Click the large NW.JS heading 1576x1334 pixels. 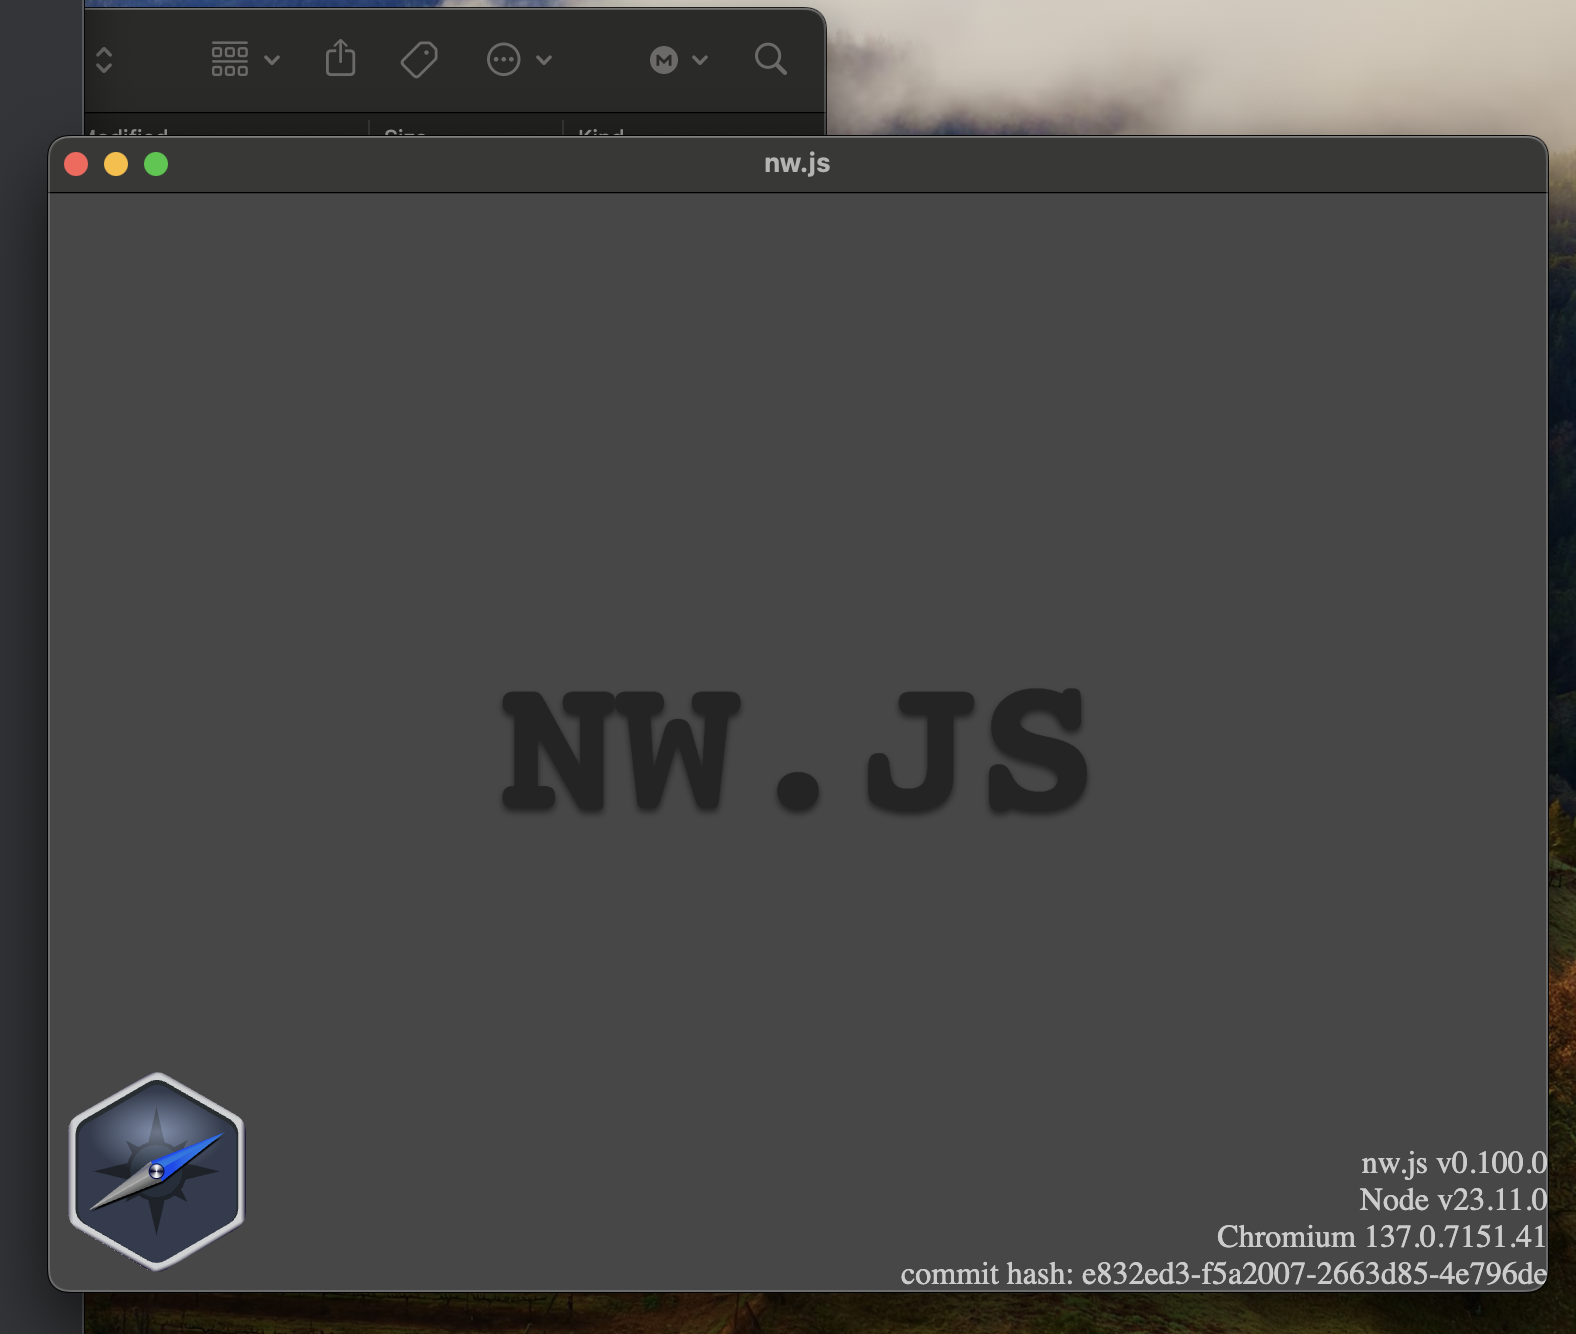click(x=796, y=750)
